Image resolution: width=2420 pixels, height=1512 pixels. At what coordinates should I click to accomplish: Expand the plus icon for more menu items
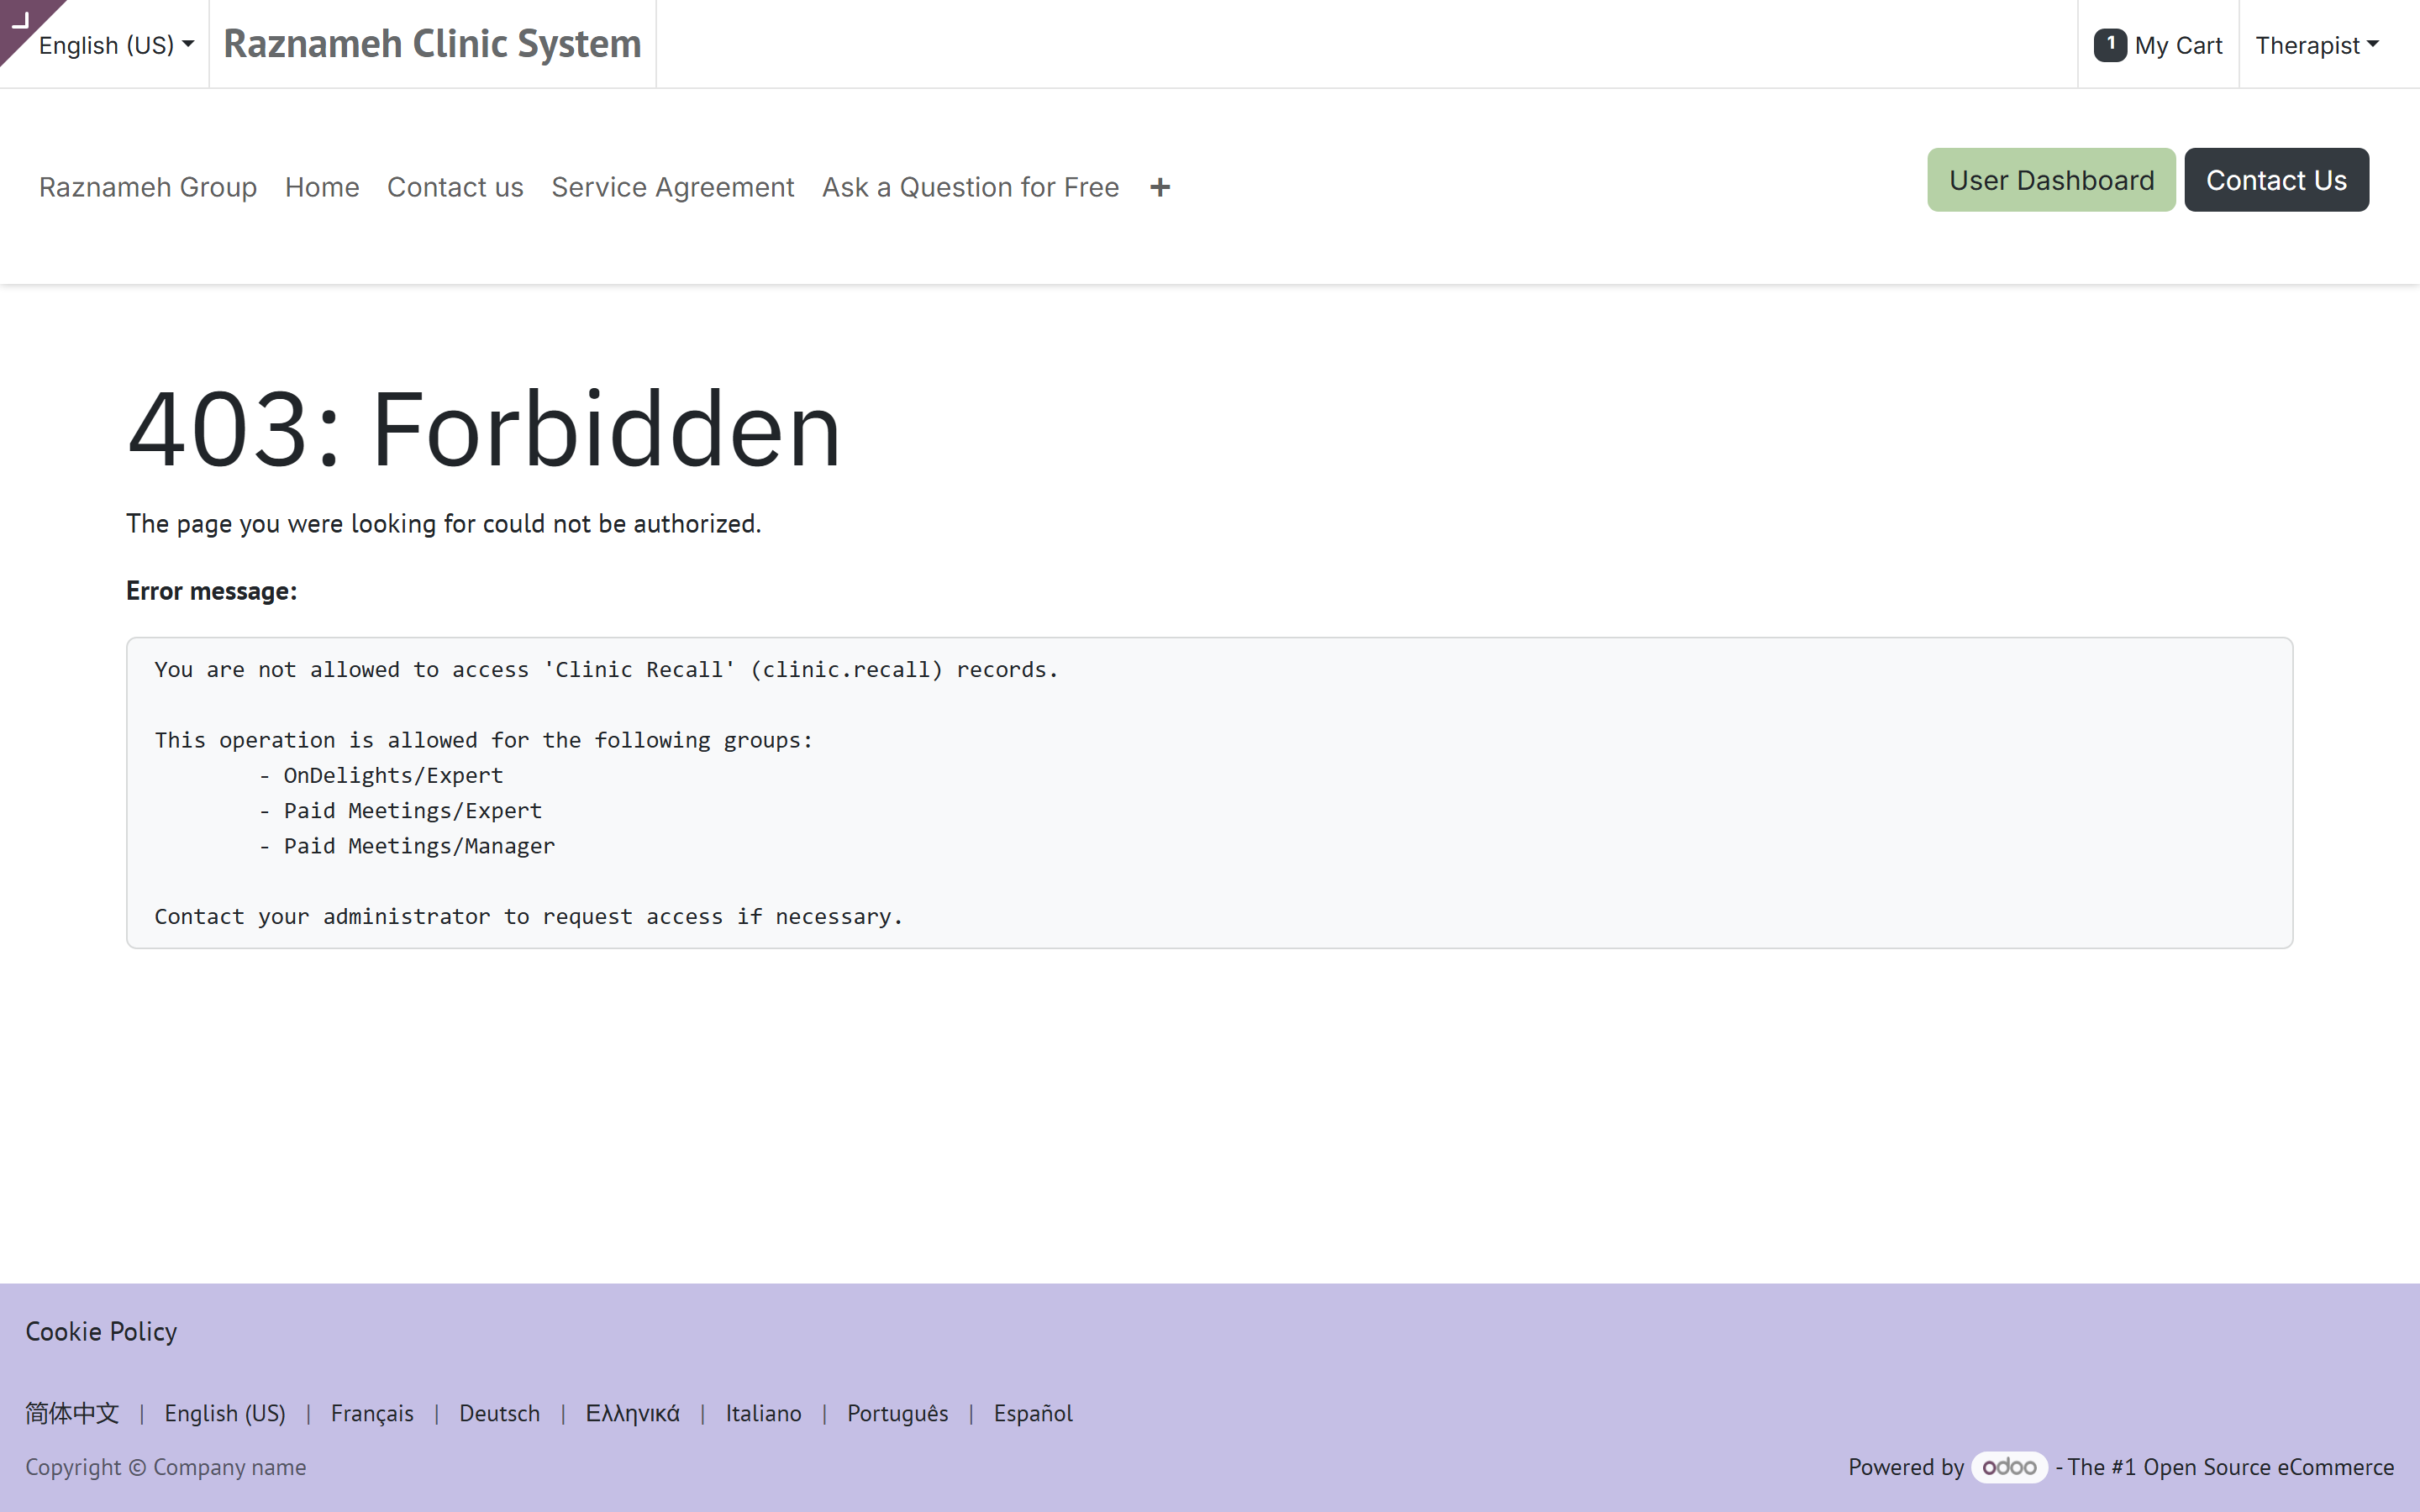click(1160, 187)
